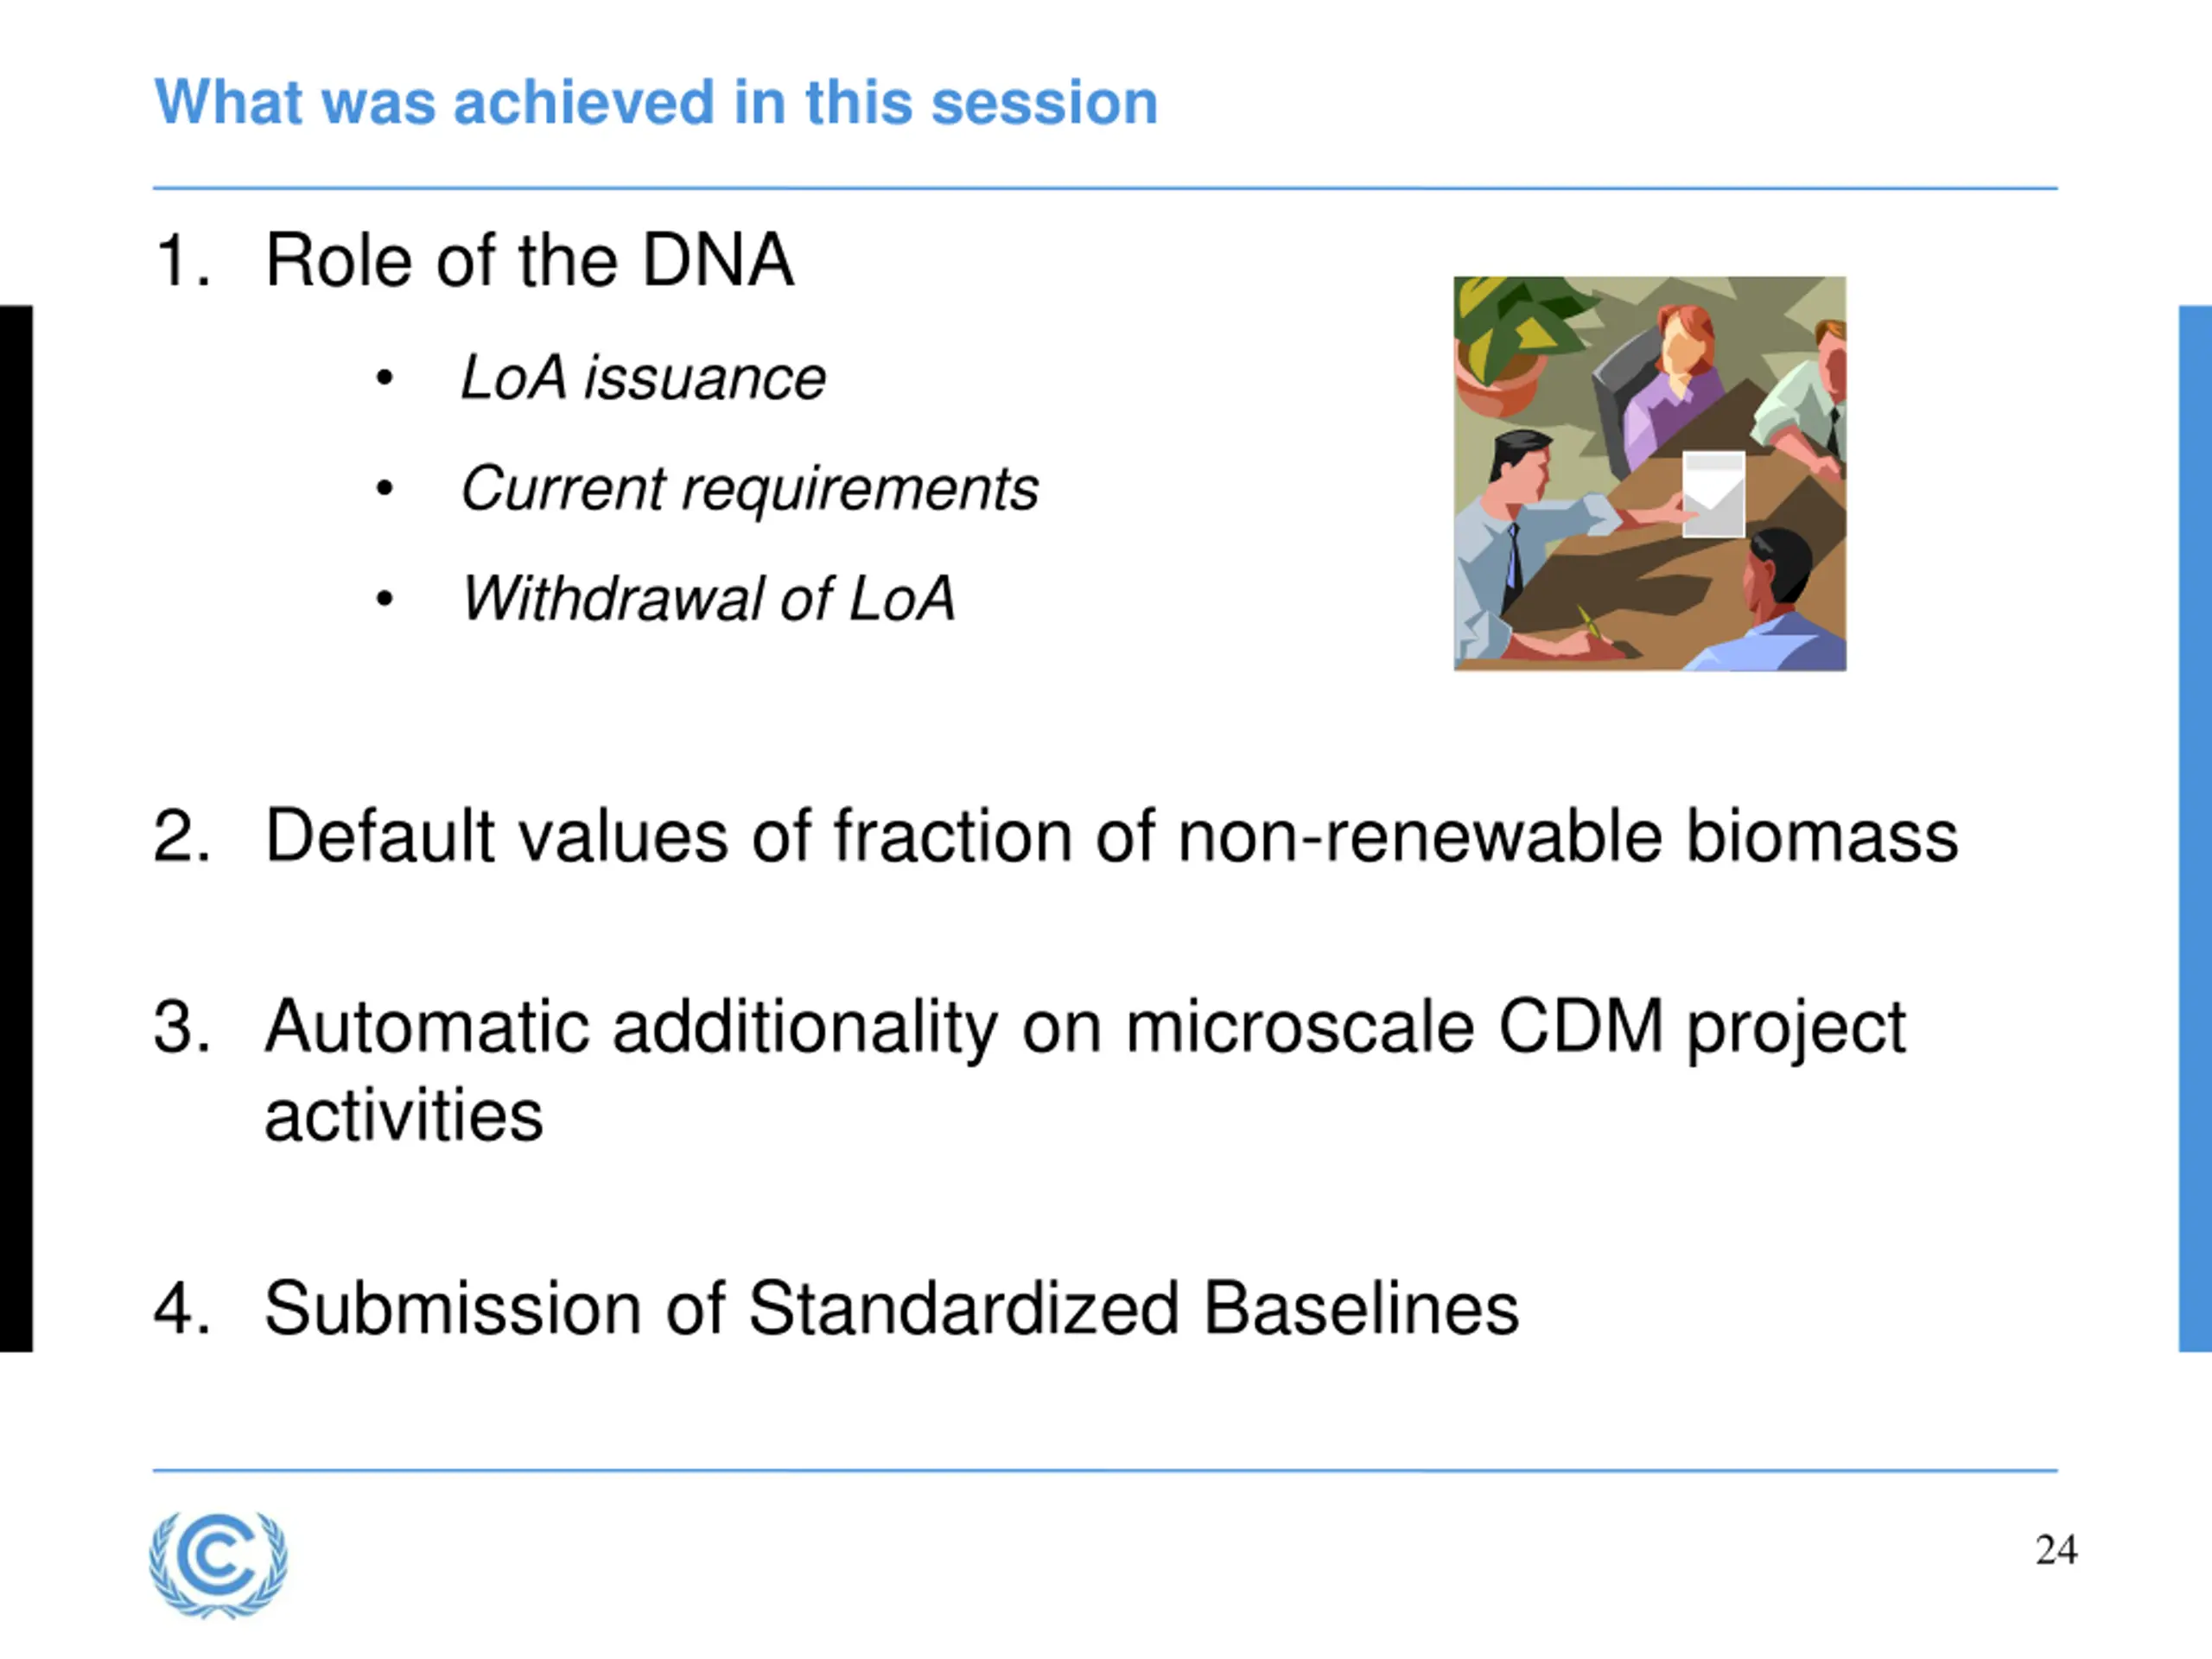Click the UNFCCC logo in footer
Viewport: 2212px width, 1659px height.
pos(218,1565)
